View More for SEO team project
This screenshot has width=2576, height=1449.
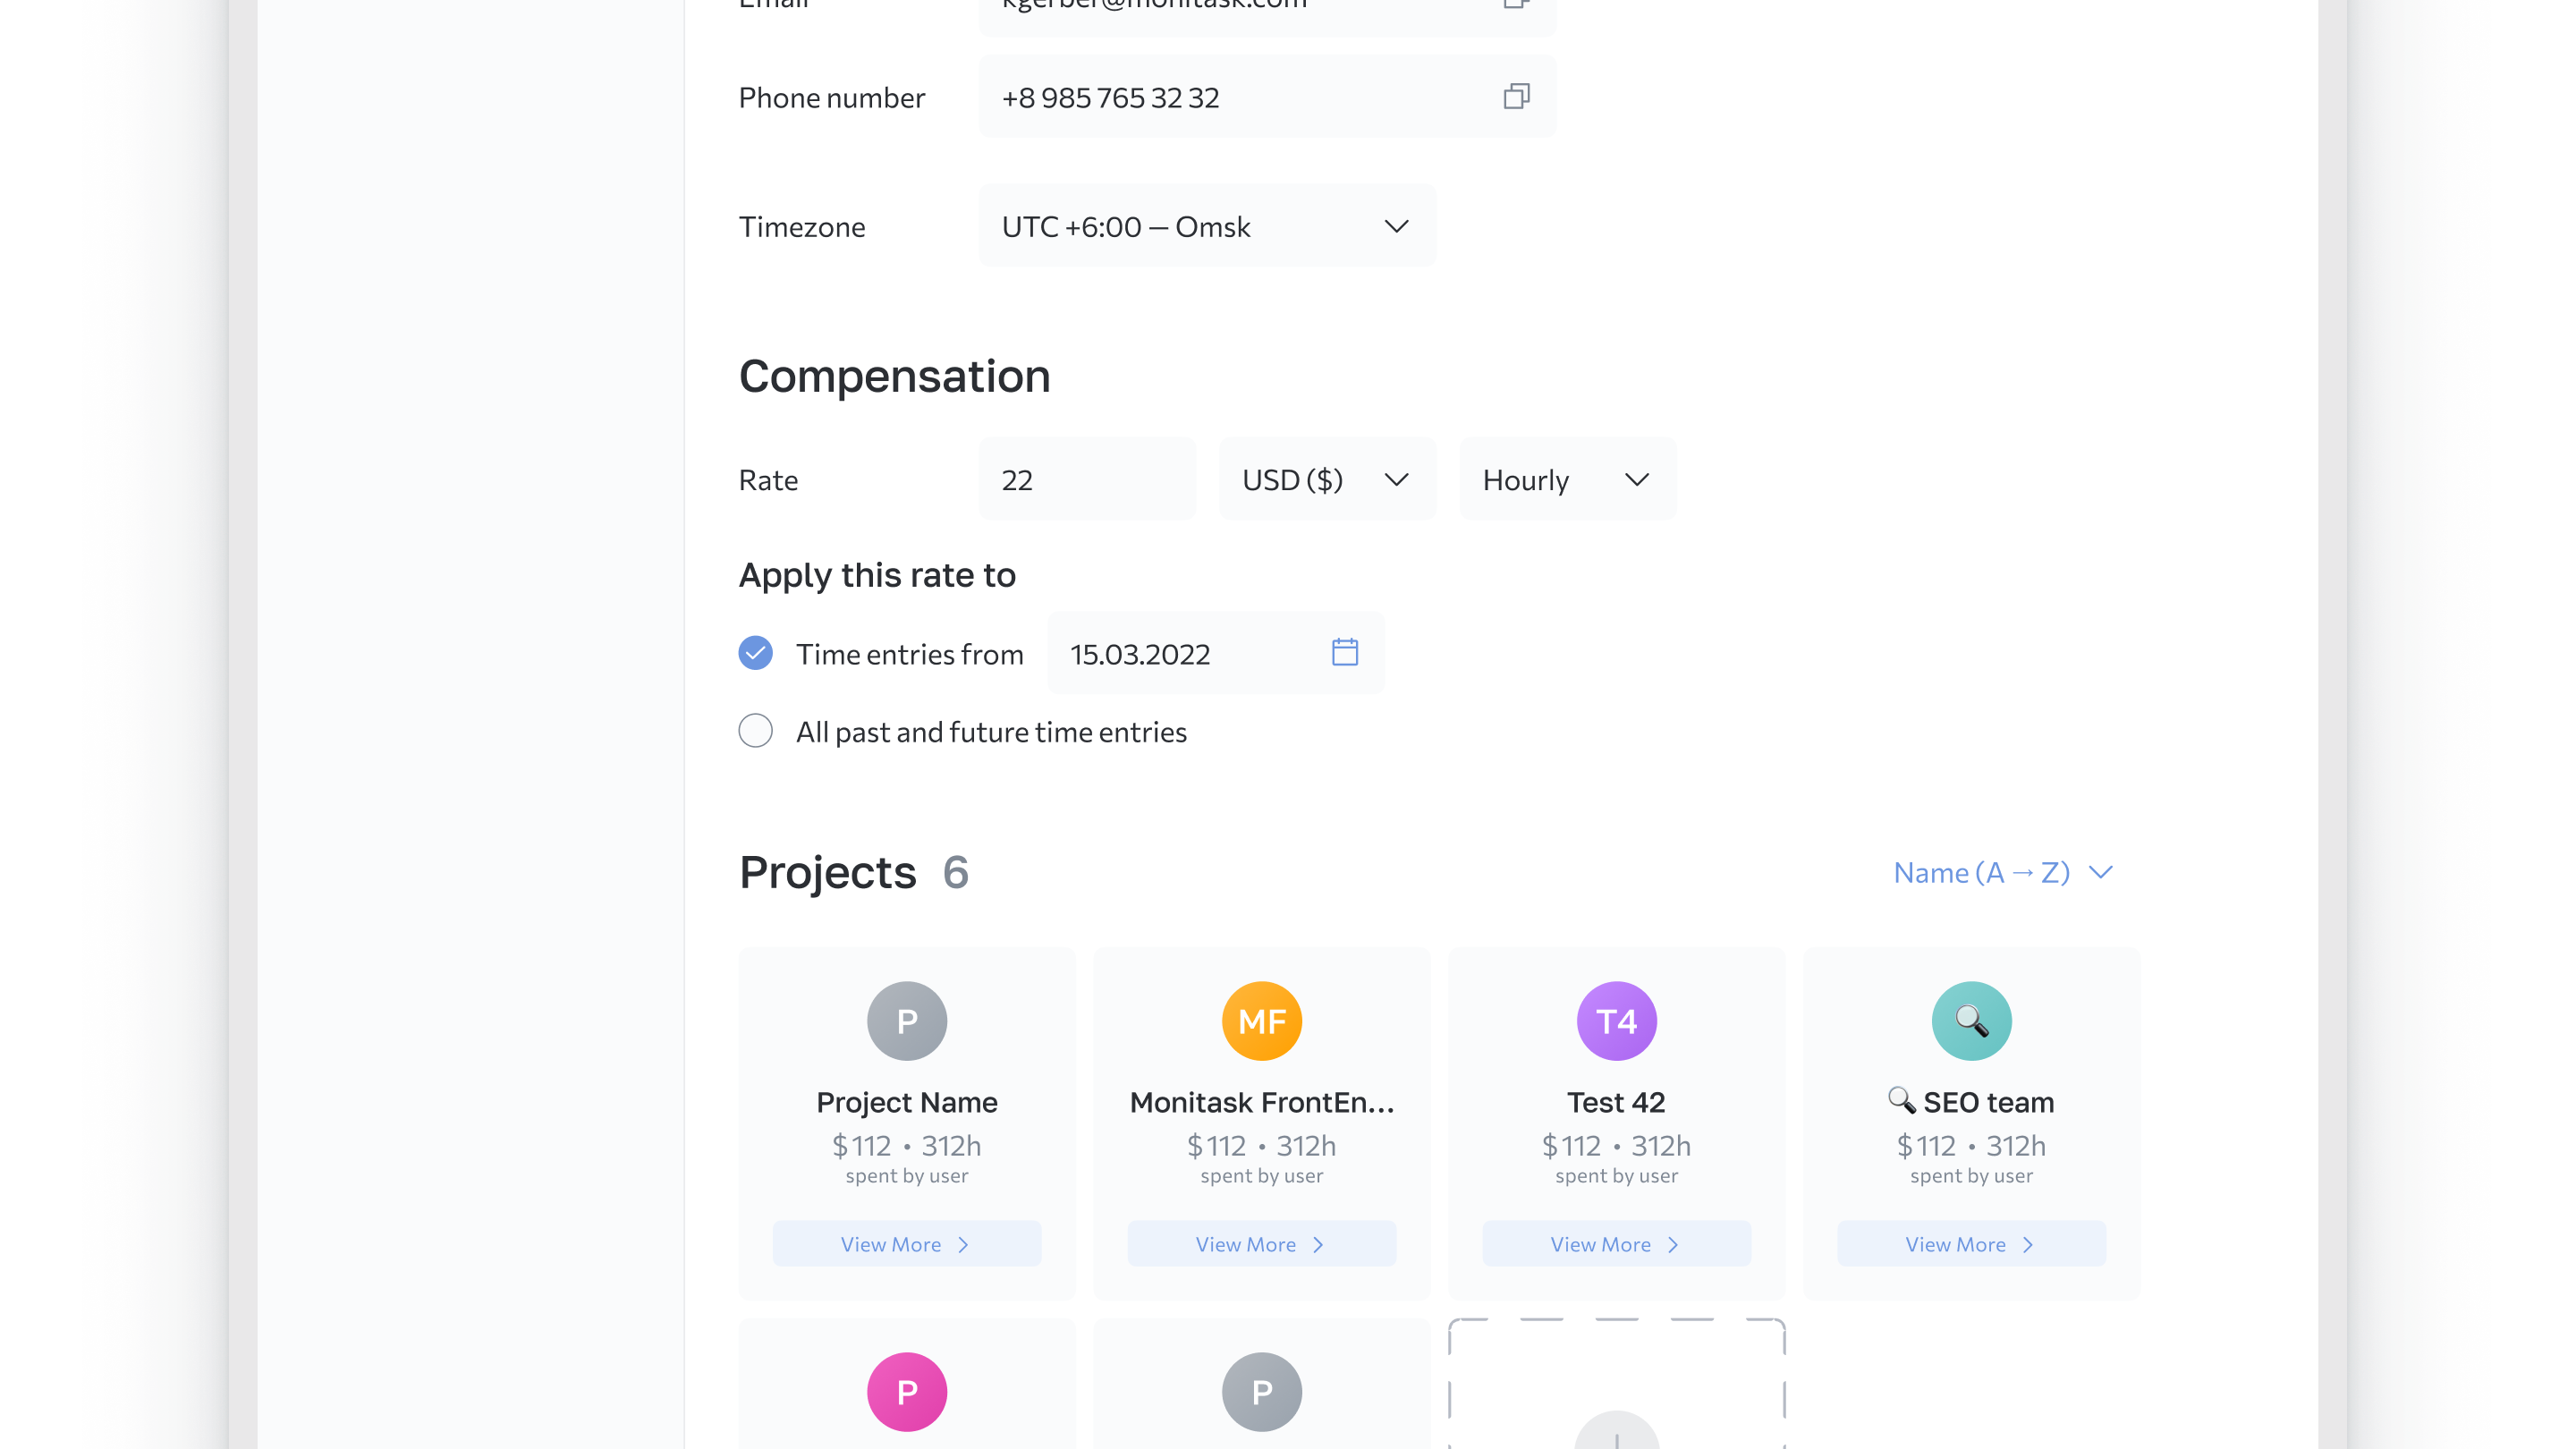click(1971, 1244)
